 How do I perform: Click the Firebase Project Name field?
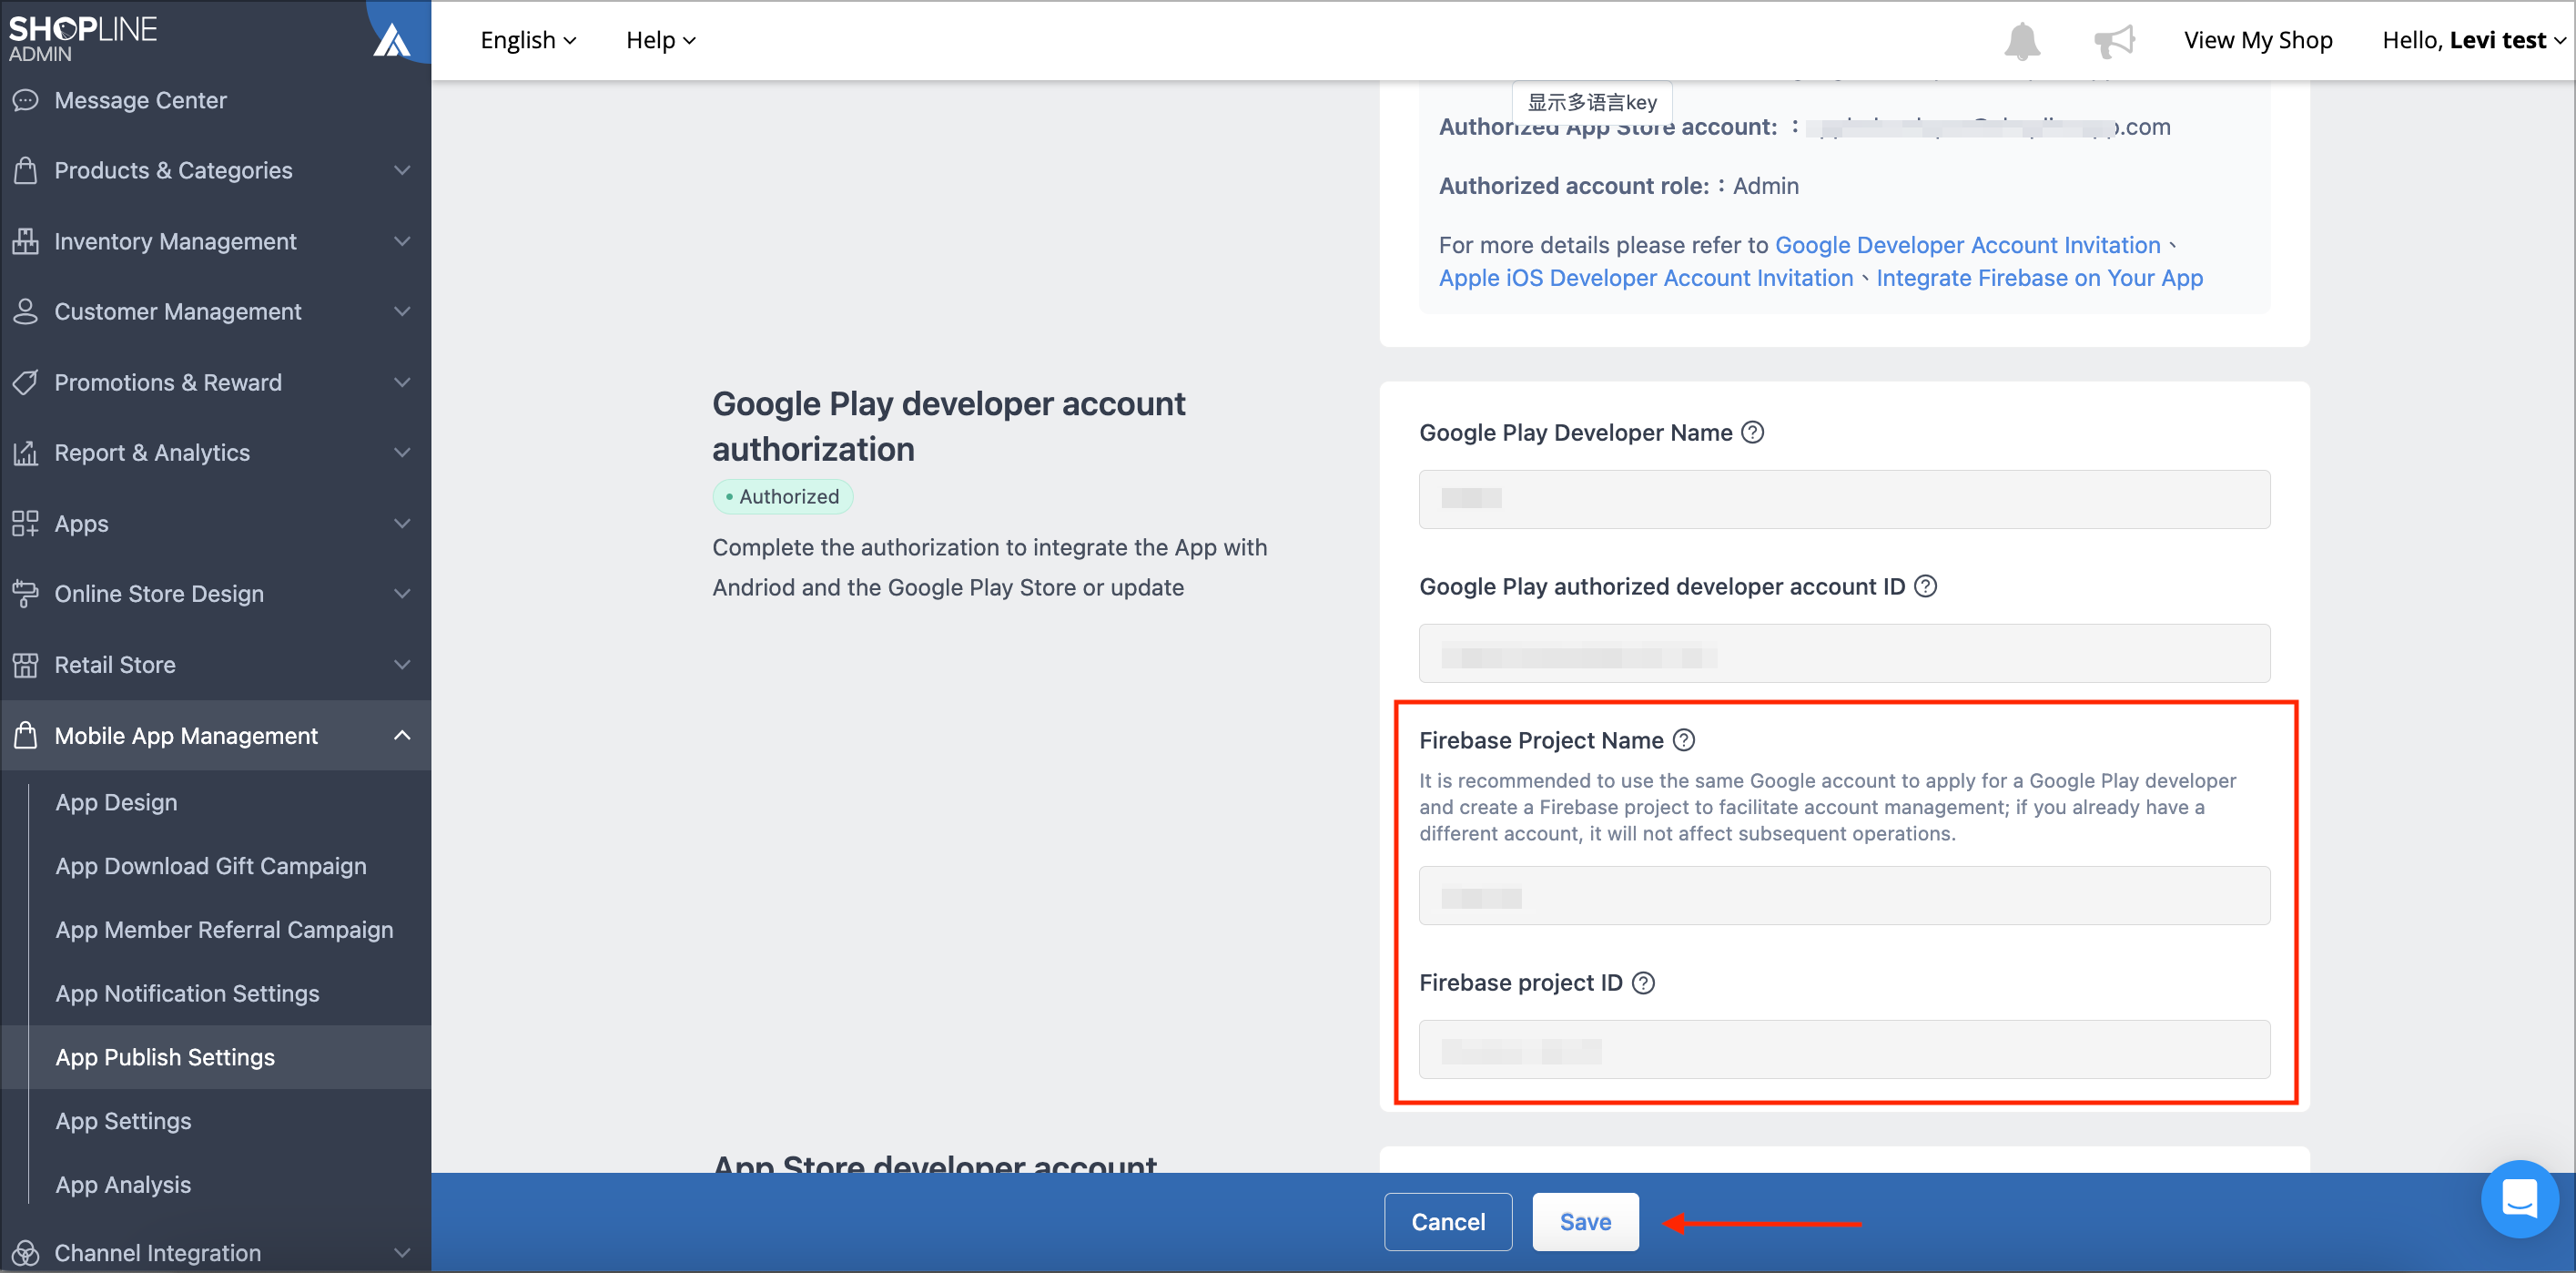tap(1844, 895)
